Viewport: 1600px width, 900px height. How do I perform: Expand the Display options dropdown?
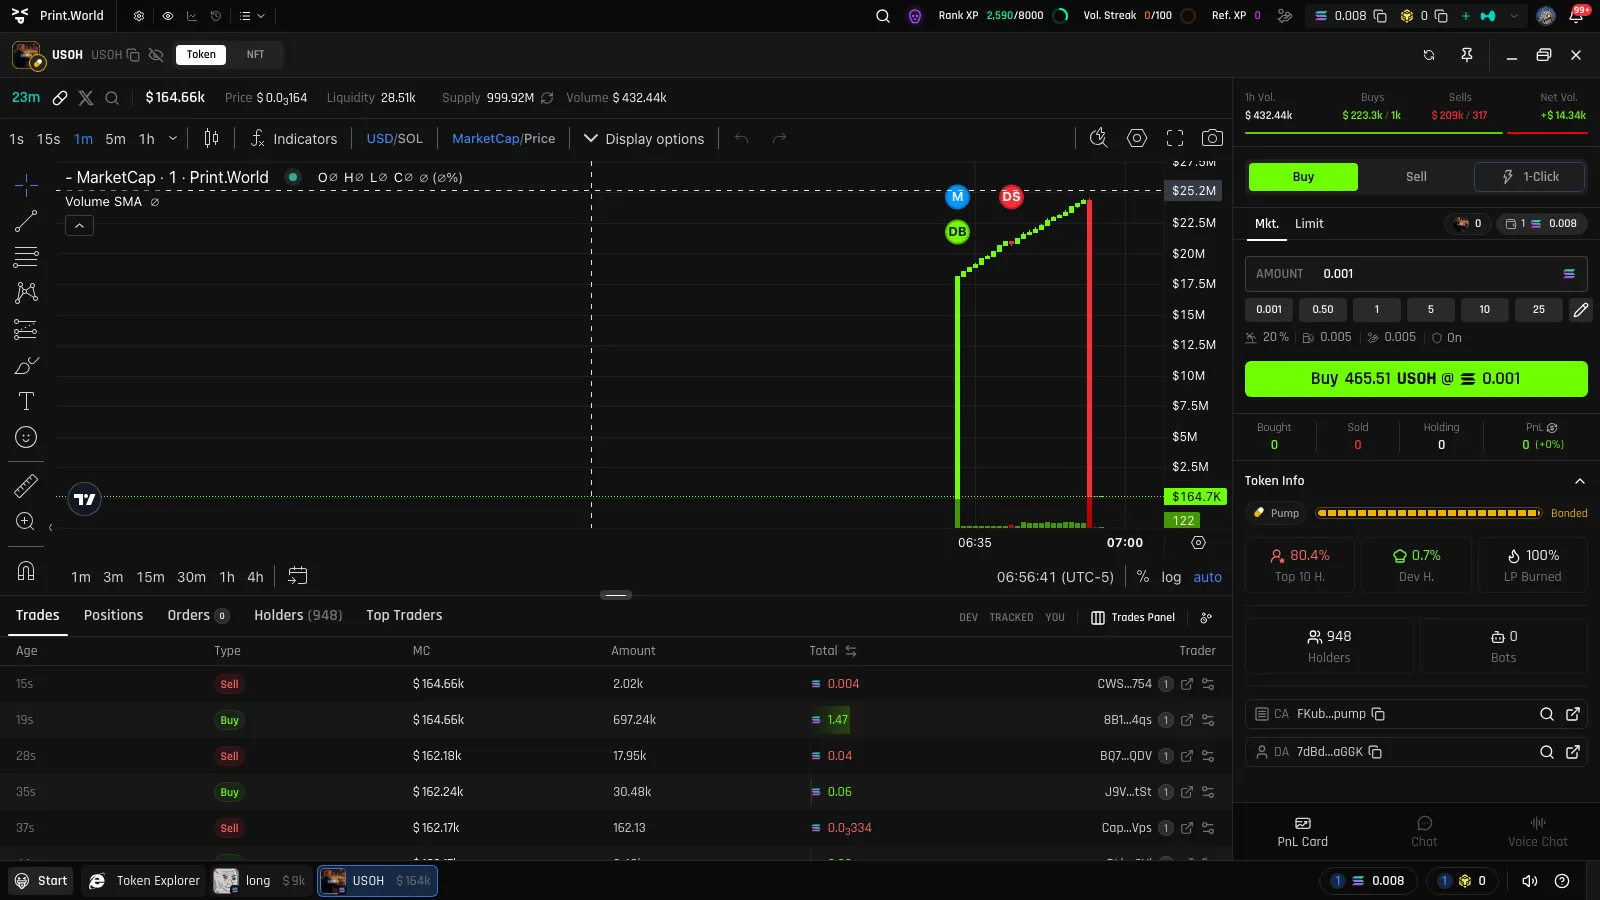pyautogui.click(x=644, y=139)
